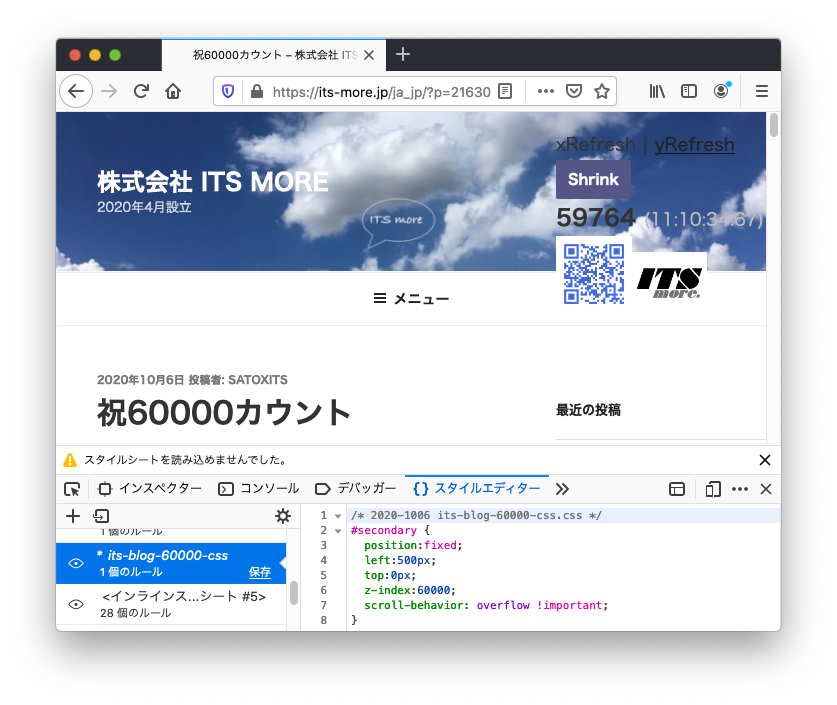The height and width of the screenshot is (705, 837).
Task: Open Style Editor options gear
Action: [x=283, y=516]
